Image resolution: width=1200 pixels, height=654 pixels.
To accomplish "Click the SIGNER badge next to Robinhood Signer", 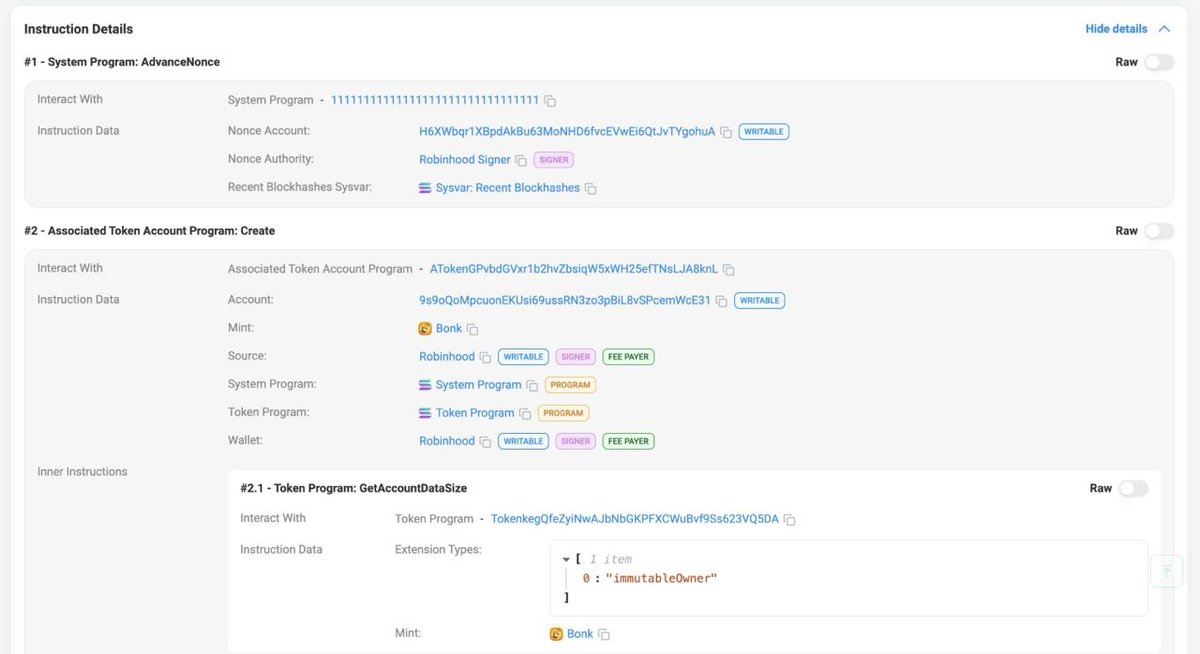I will pos(553,159).
